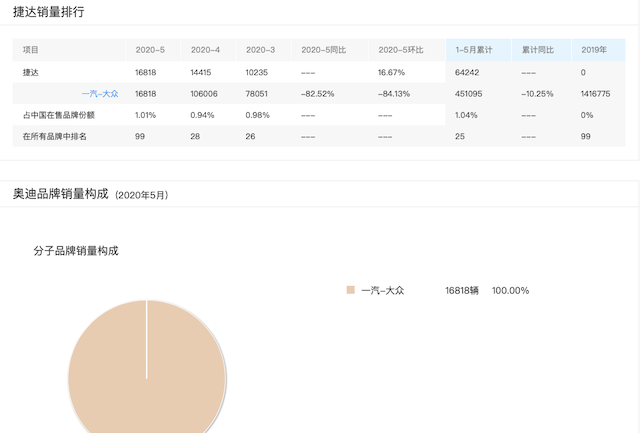Click the -82.52% cell
The height and width of the screenshot is (433, 640).
click(318, 94)
